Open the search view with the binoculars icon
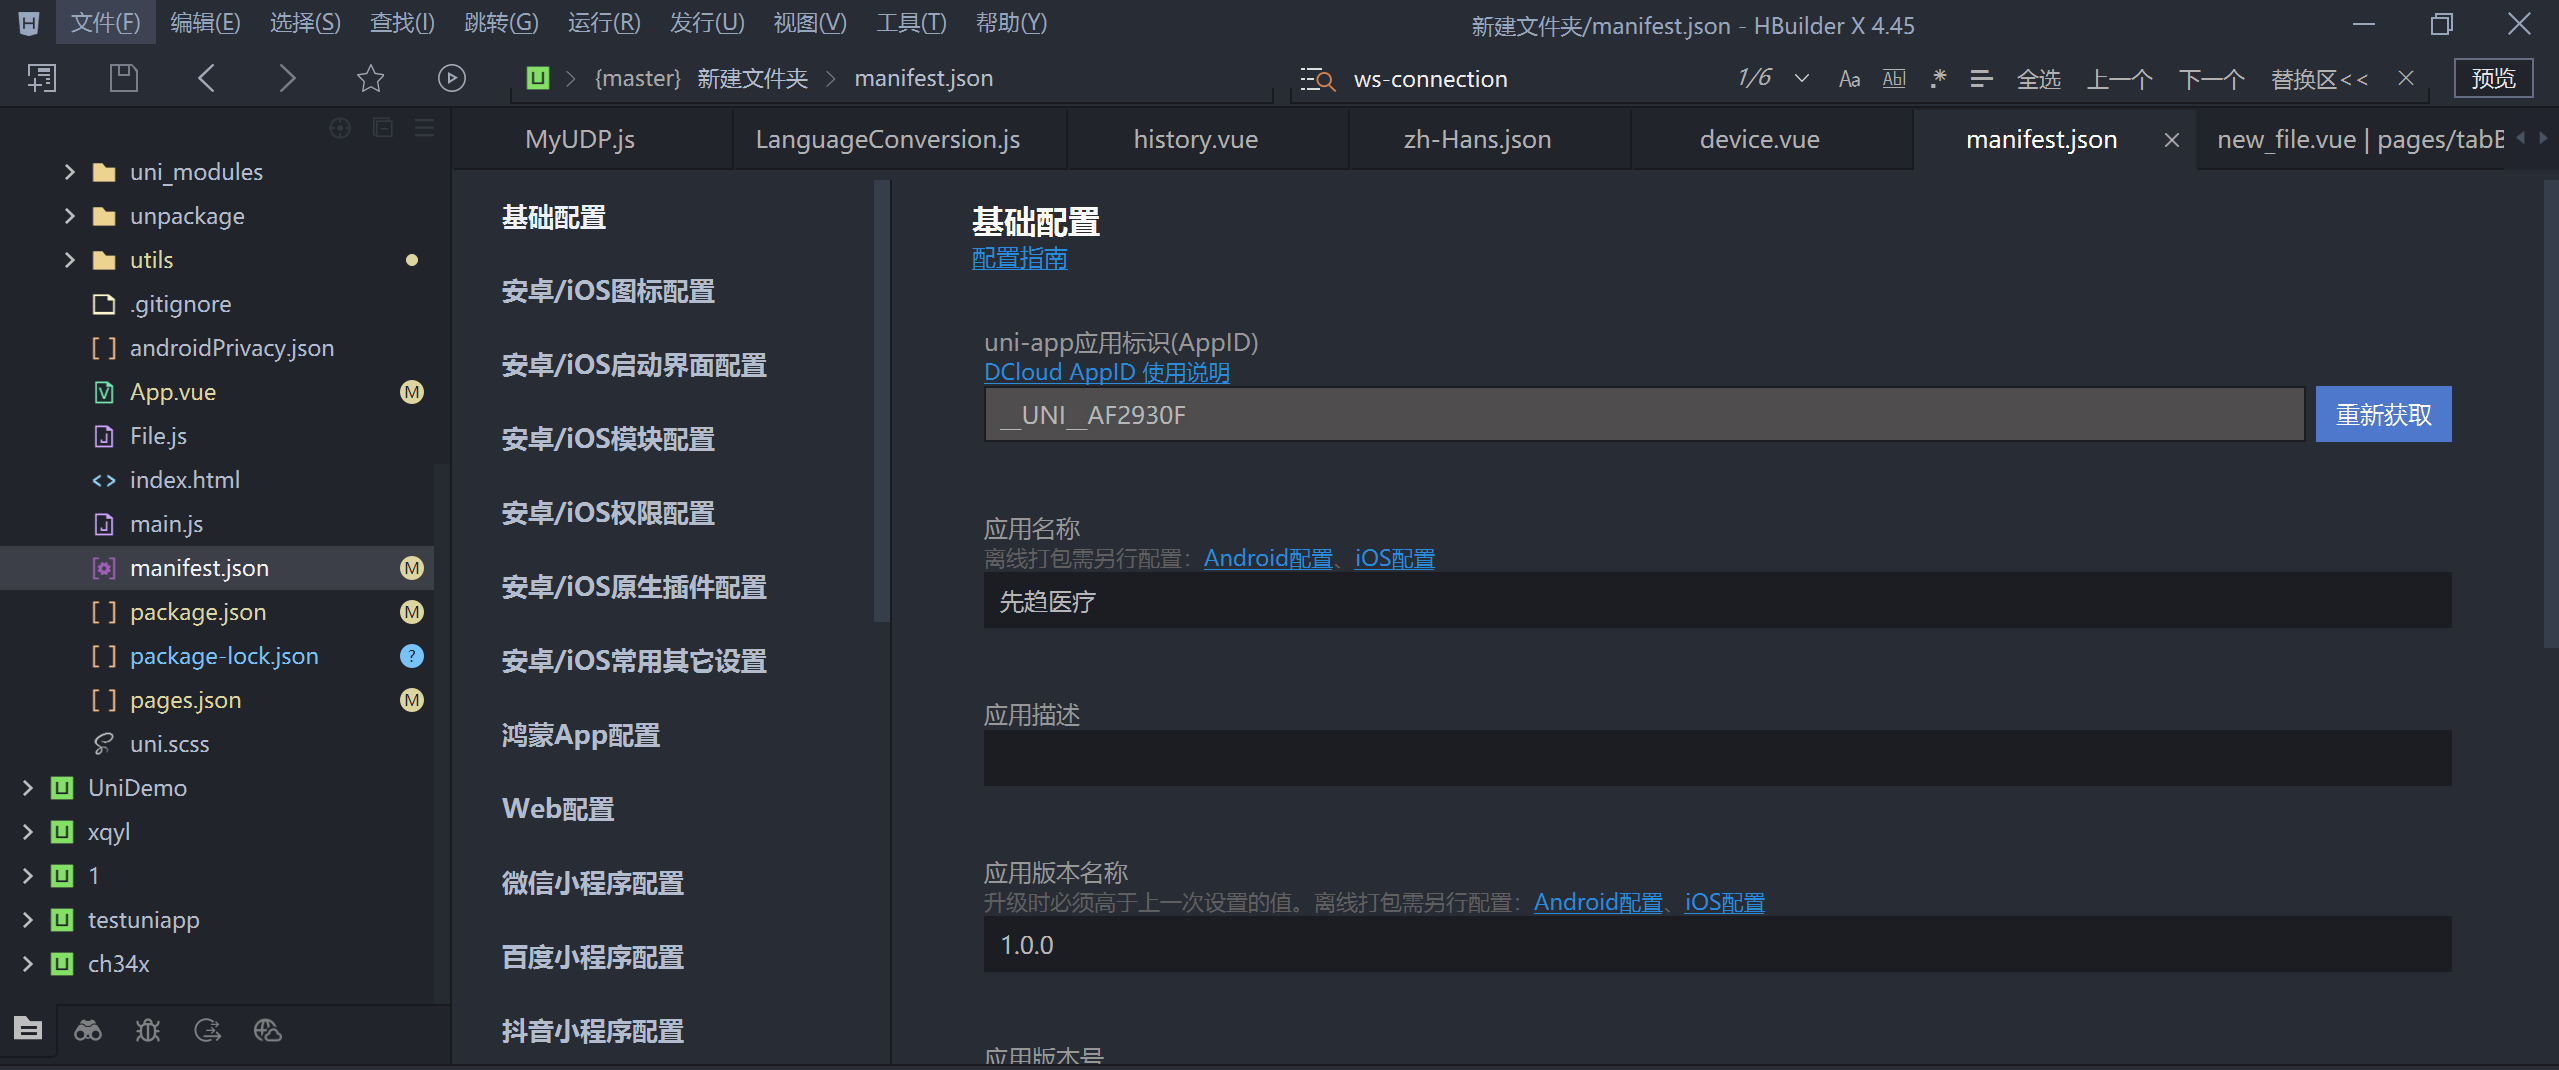2559x1070 pixels. click(87, 1029)
